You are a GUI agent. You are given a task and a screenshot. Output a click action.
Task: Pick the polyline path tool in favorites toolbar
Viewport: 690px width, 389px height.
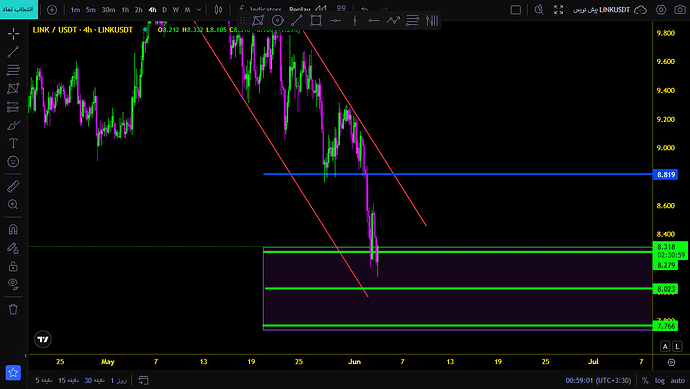393,20
